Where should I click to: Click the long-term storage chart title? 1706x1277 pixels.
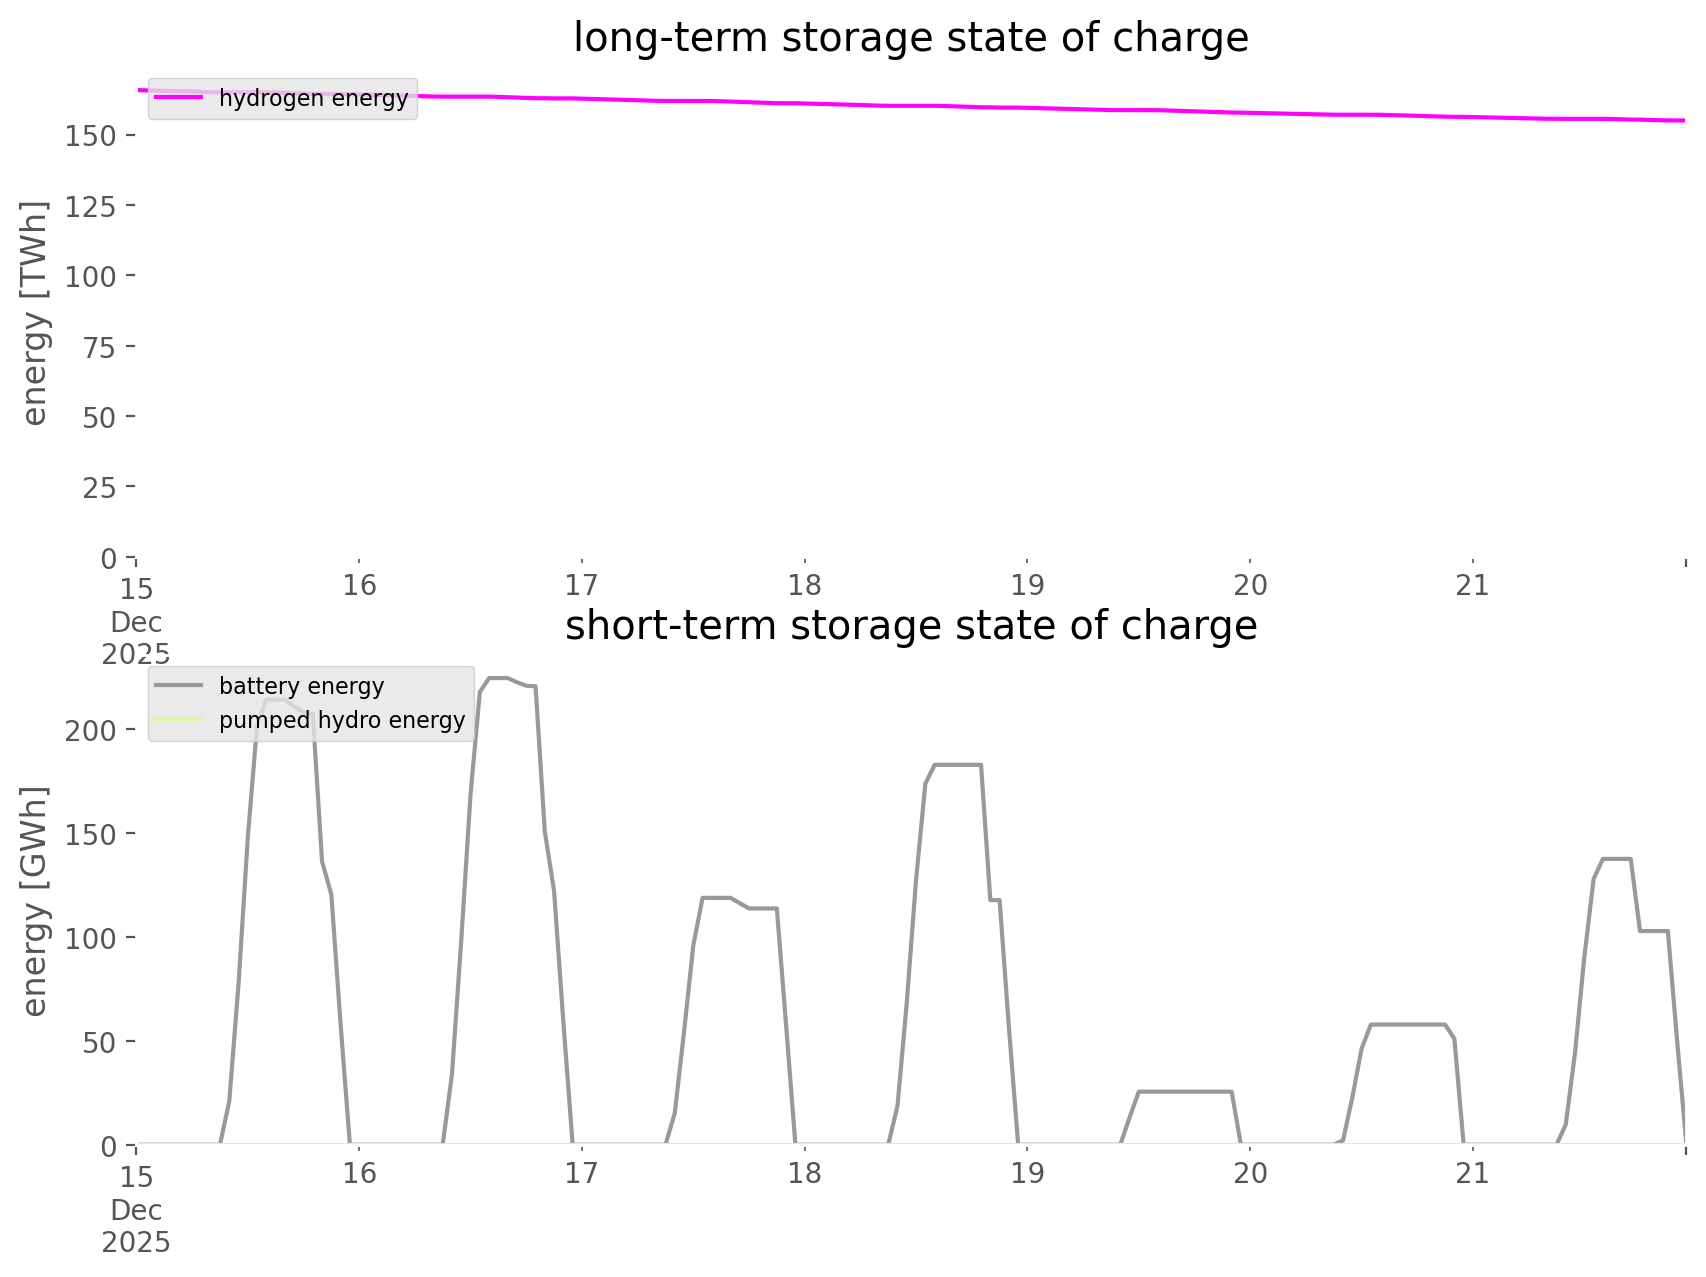pos(910,38)
